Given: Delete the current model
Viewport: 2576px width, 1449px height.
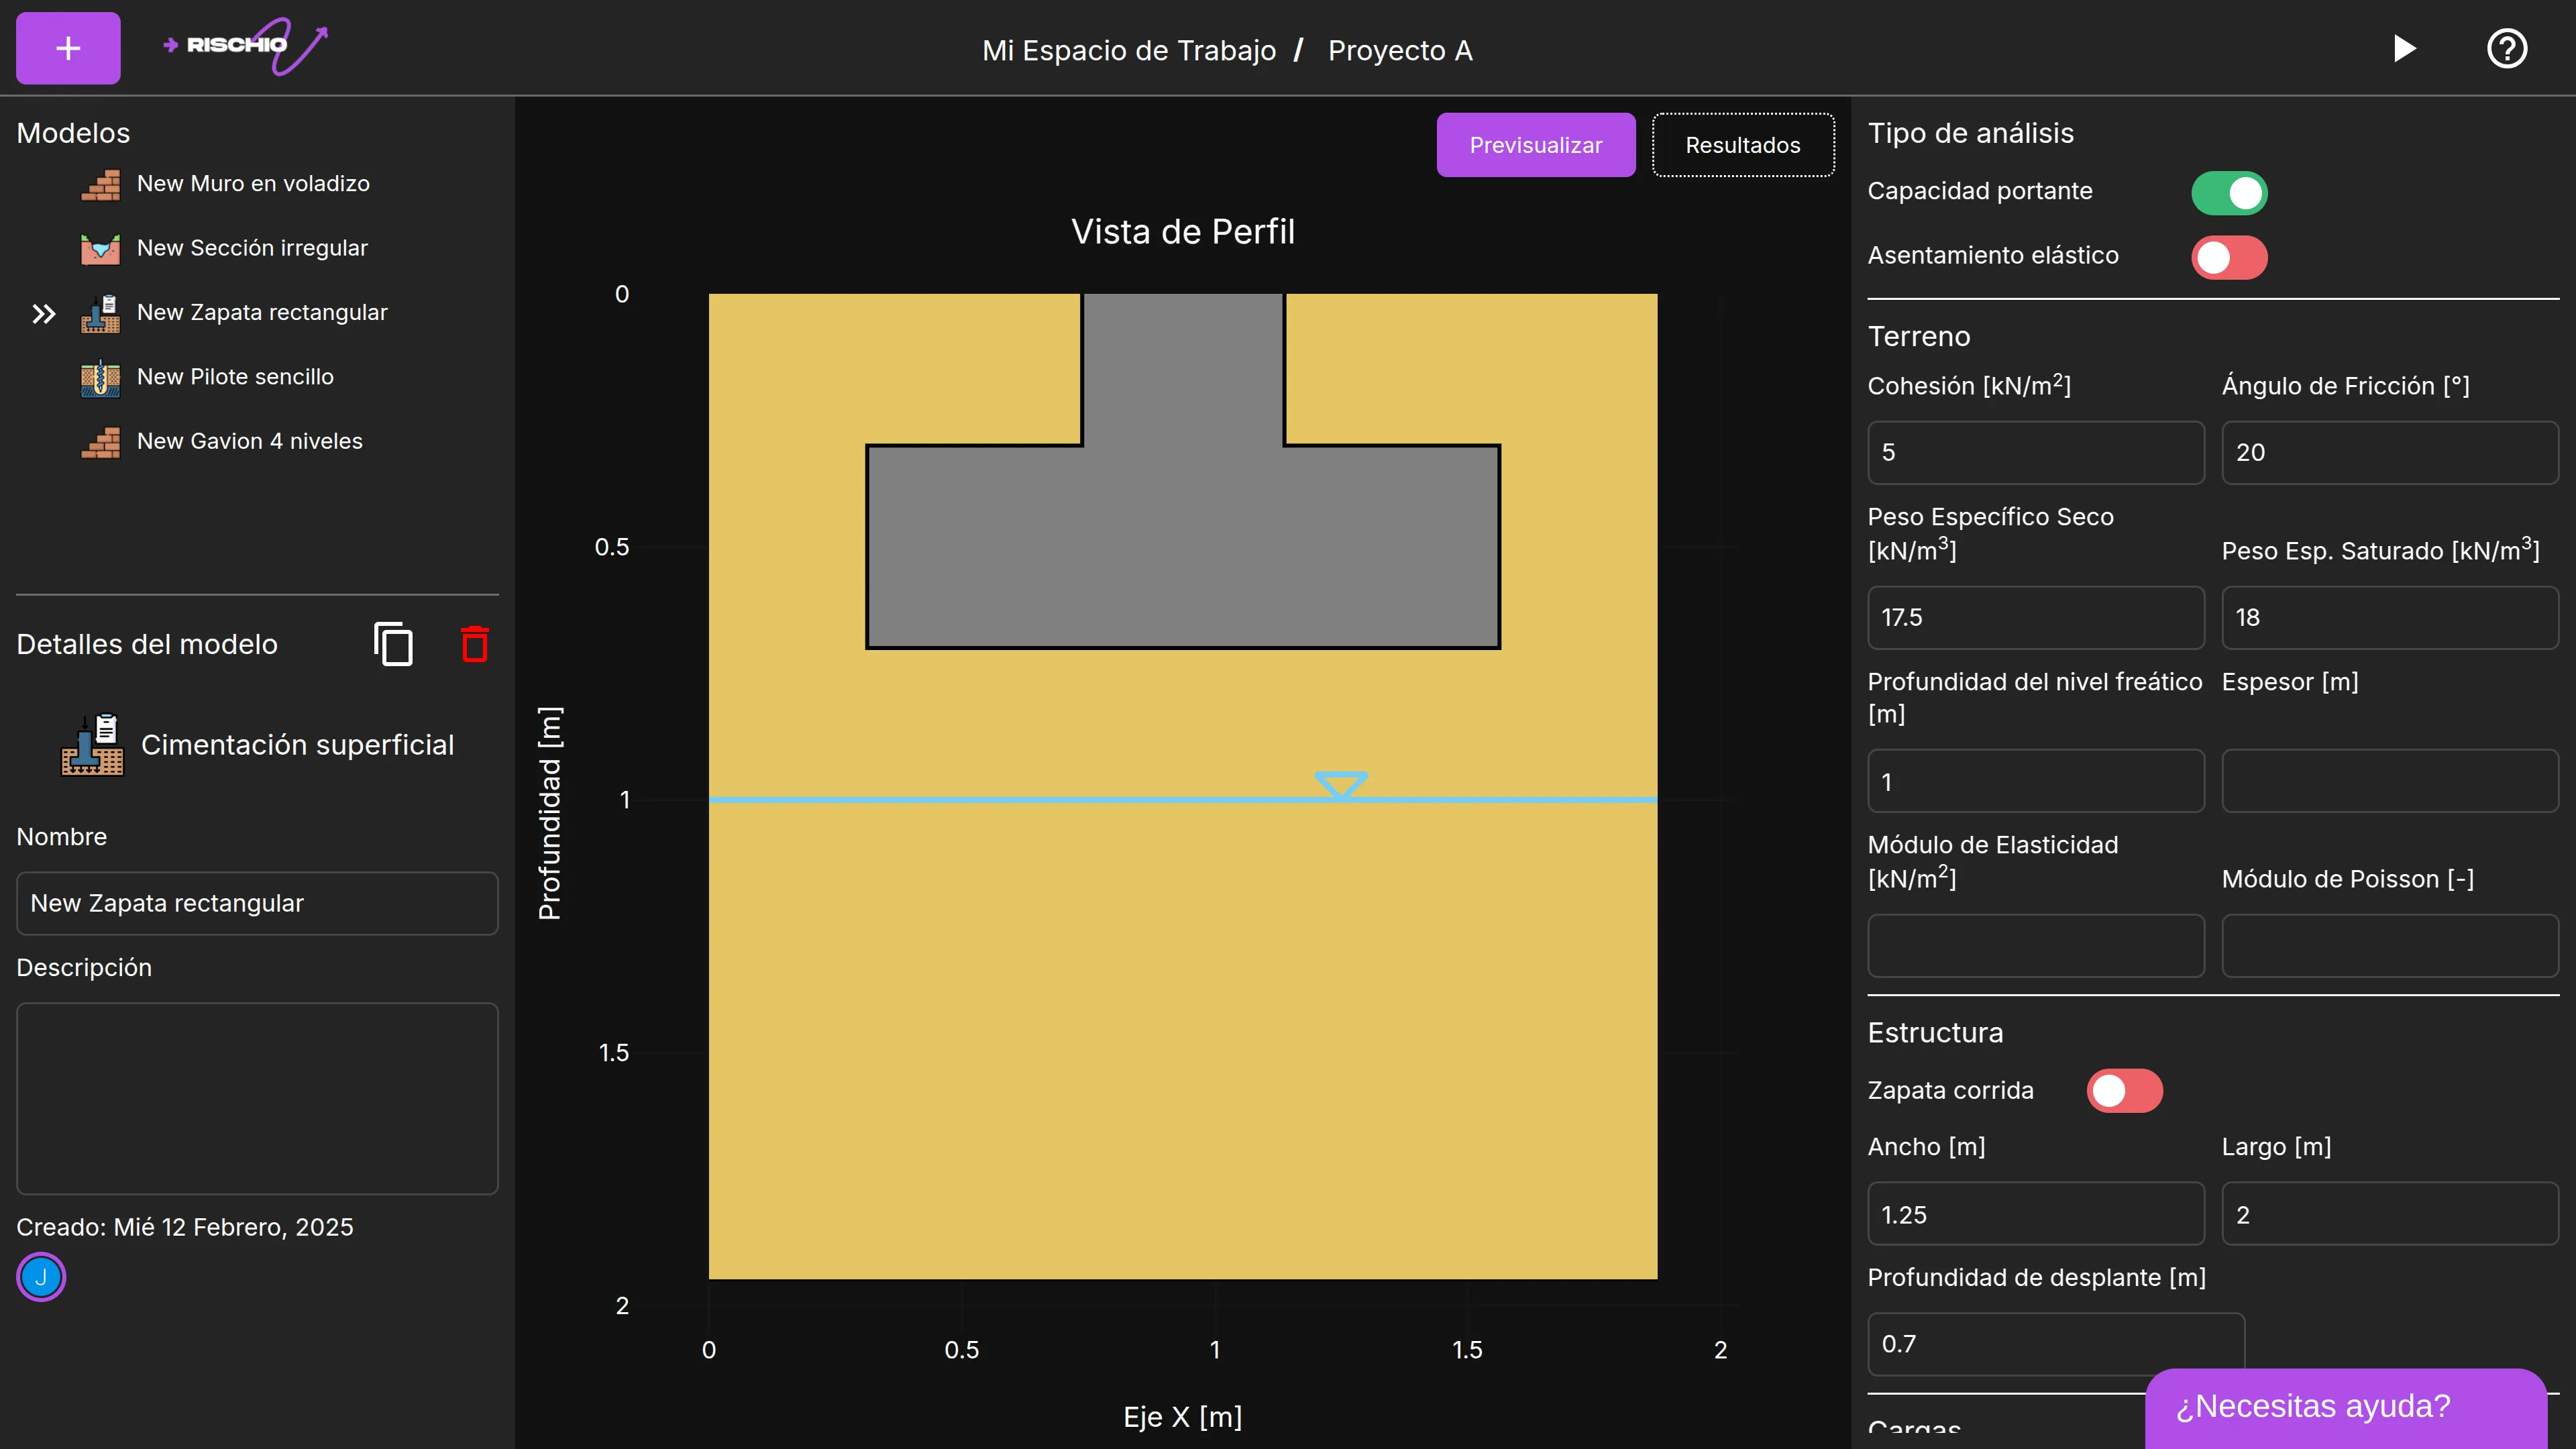Looking at the screenshot, I should point(474,645).
